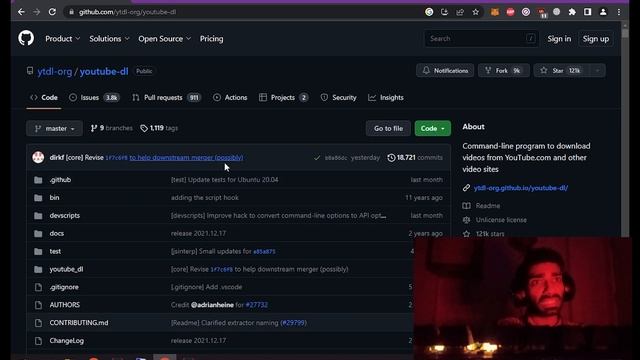Open browser extensions puzzle icon
The width and height of the screenshot is (640, 360).
click(572, 12)
